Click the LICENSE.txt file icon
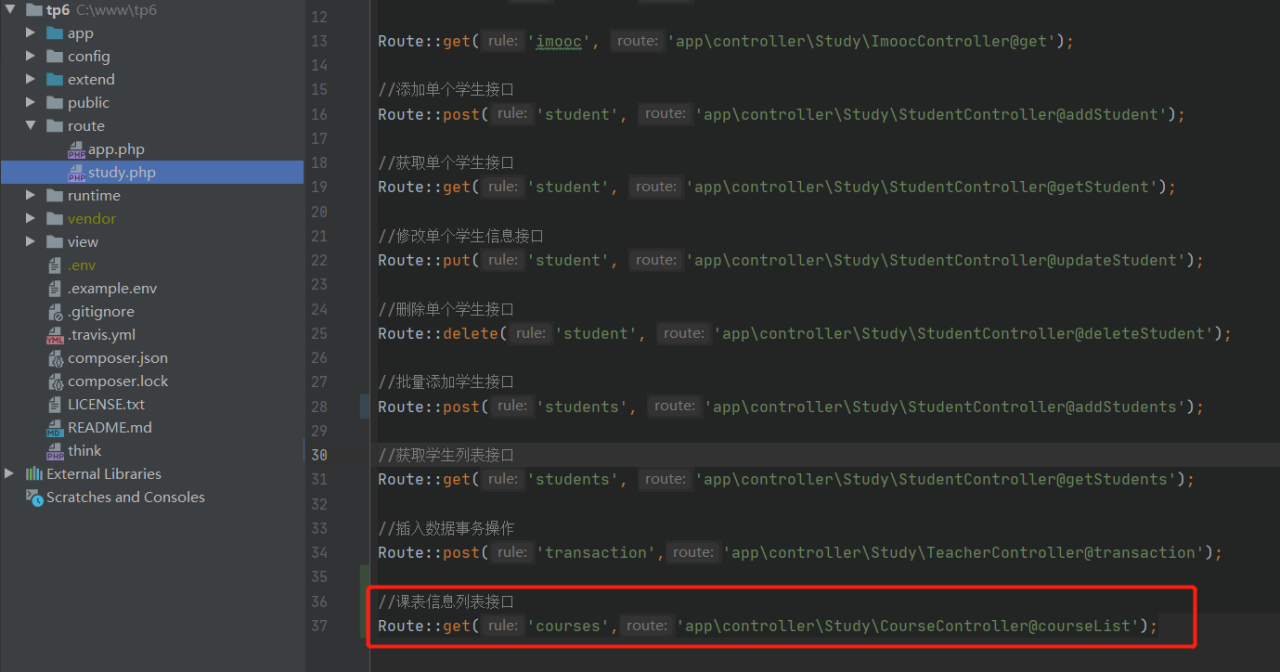The width and height of the screenshot is (1280, 672). click(x=55, y=404)
